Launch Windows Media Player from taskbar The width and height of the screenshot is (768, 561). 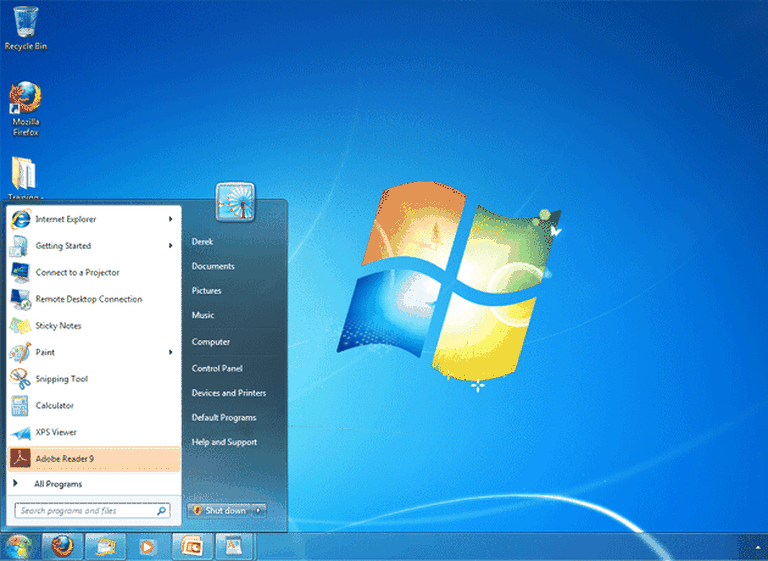pyautogui.click(x=146, y=546)
